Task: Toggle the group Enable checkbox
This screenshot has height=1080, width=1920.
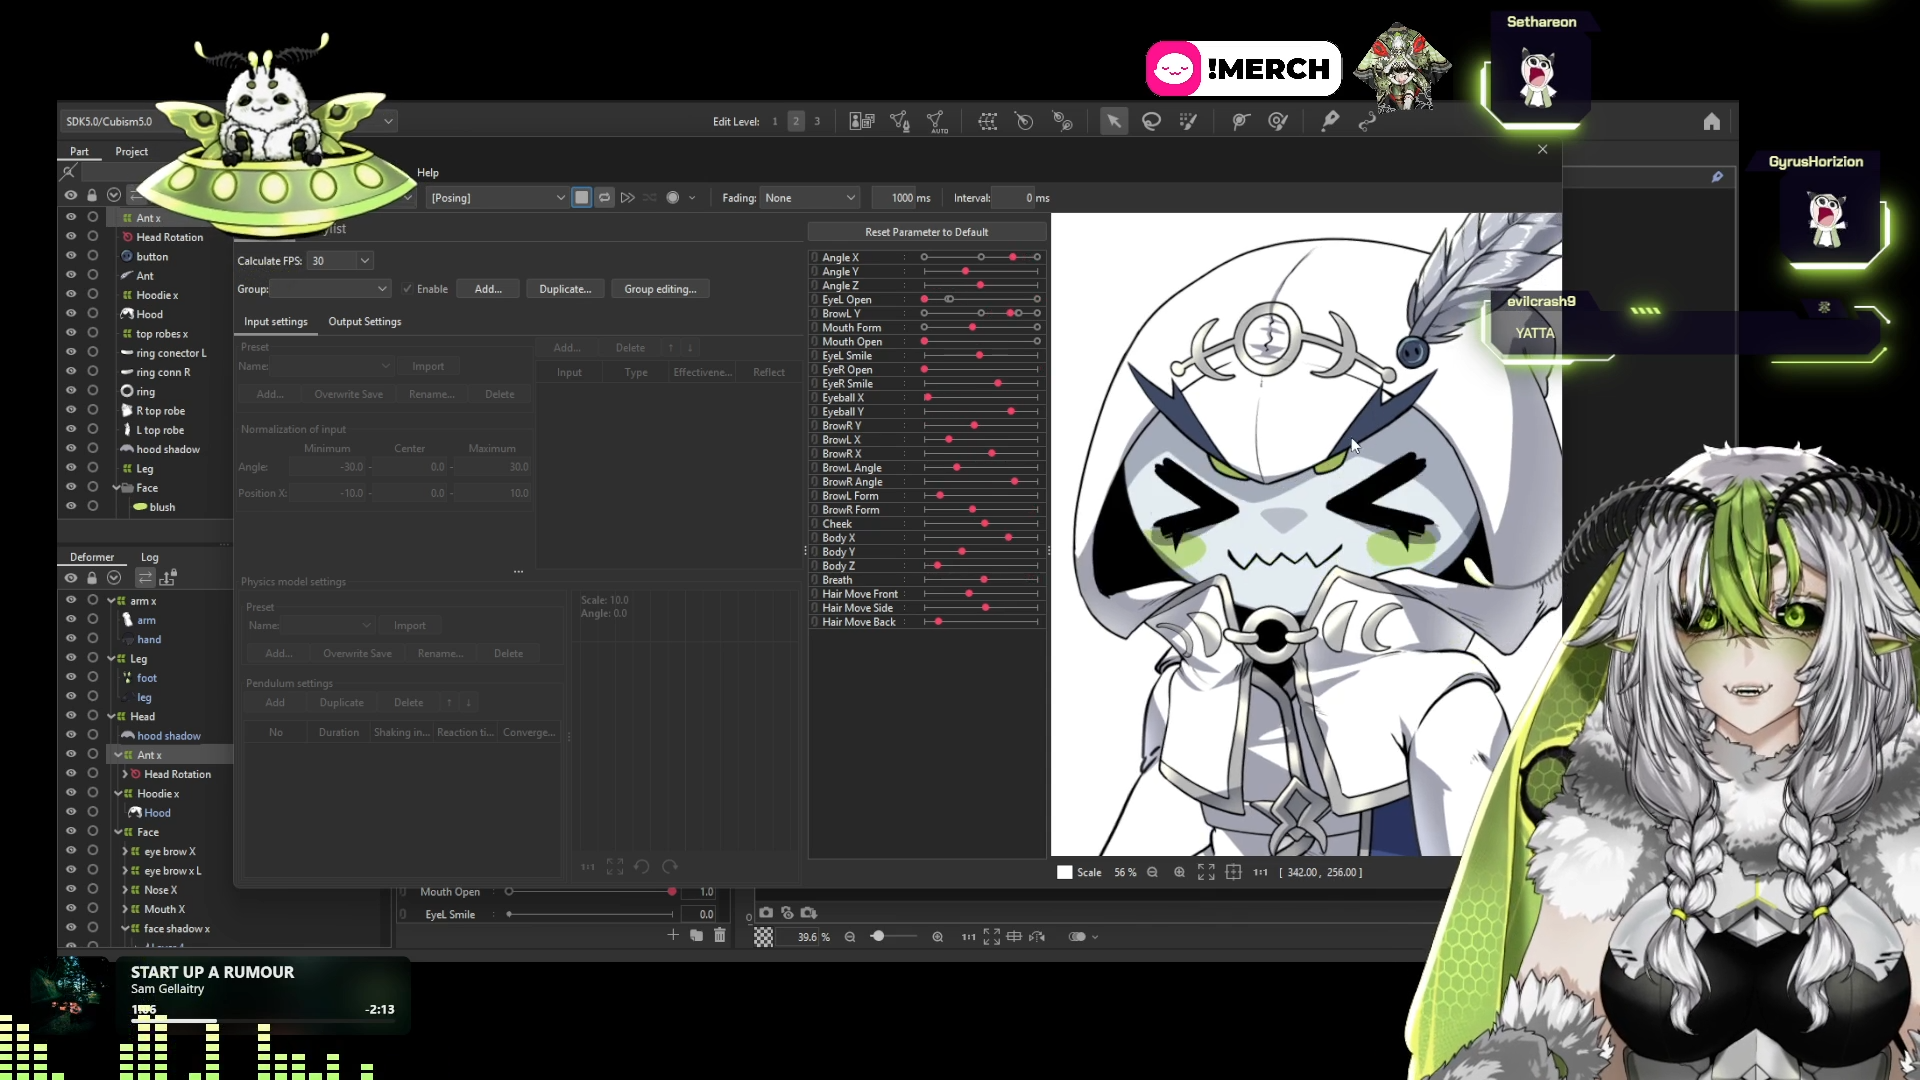Action: pyautogui.click(x=407, y=289)
